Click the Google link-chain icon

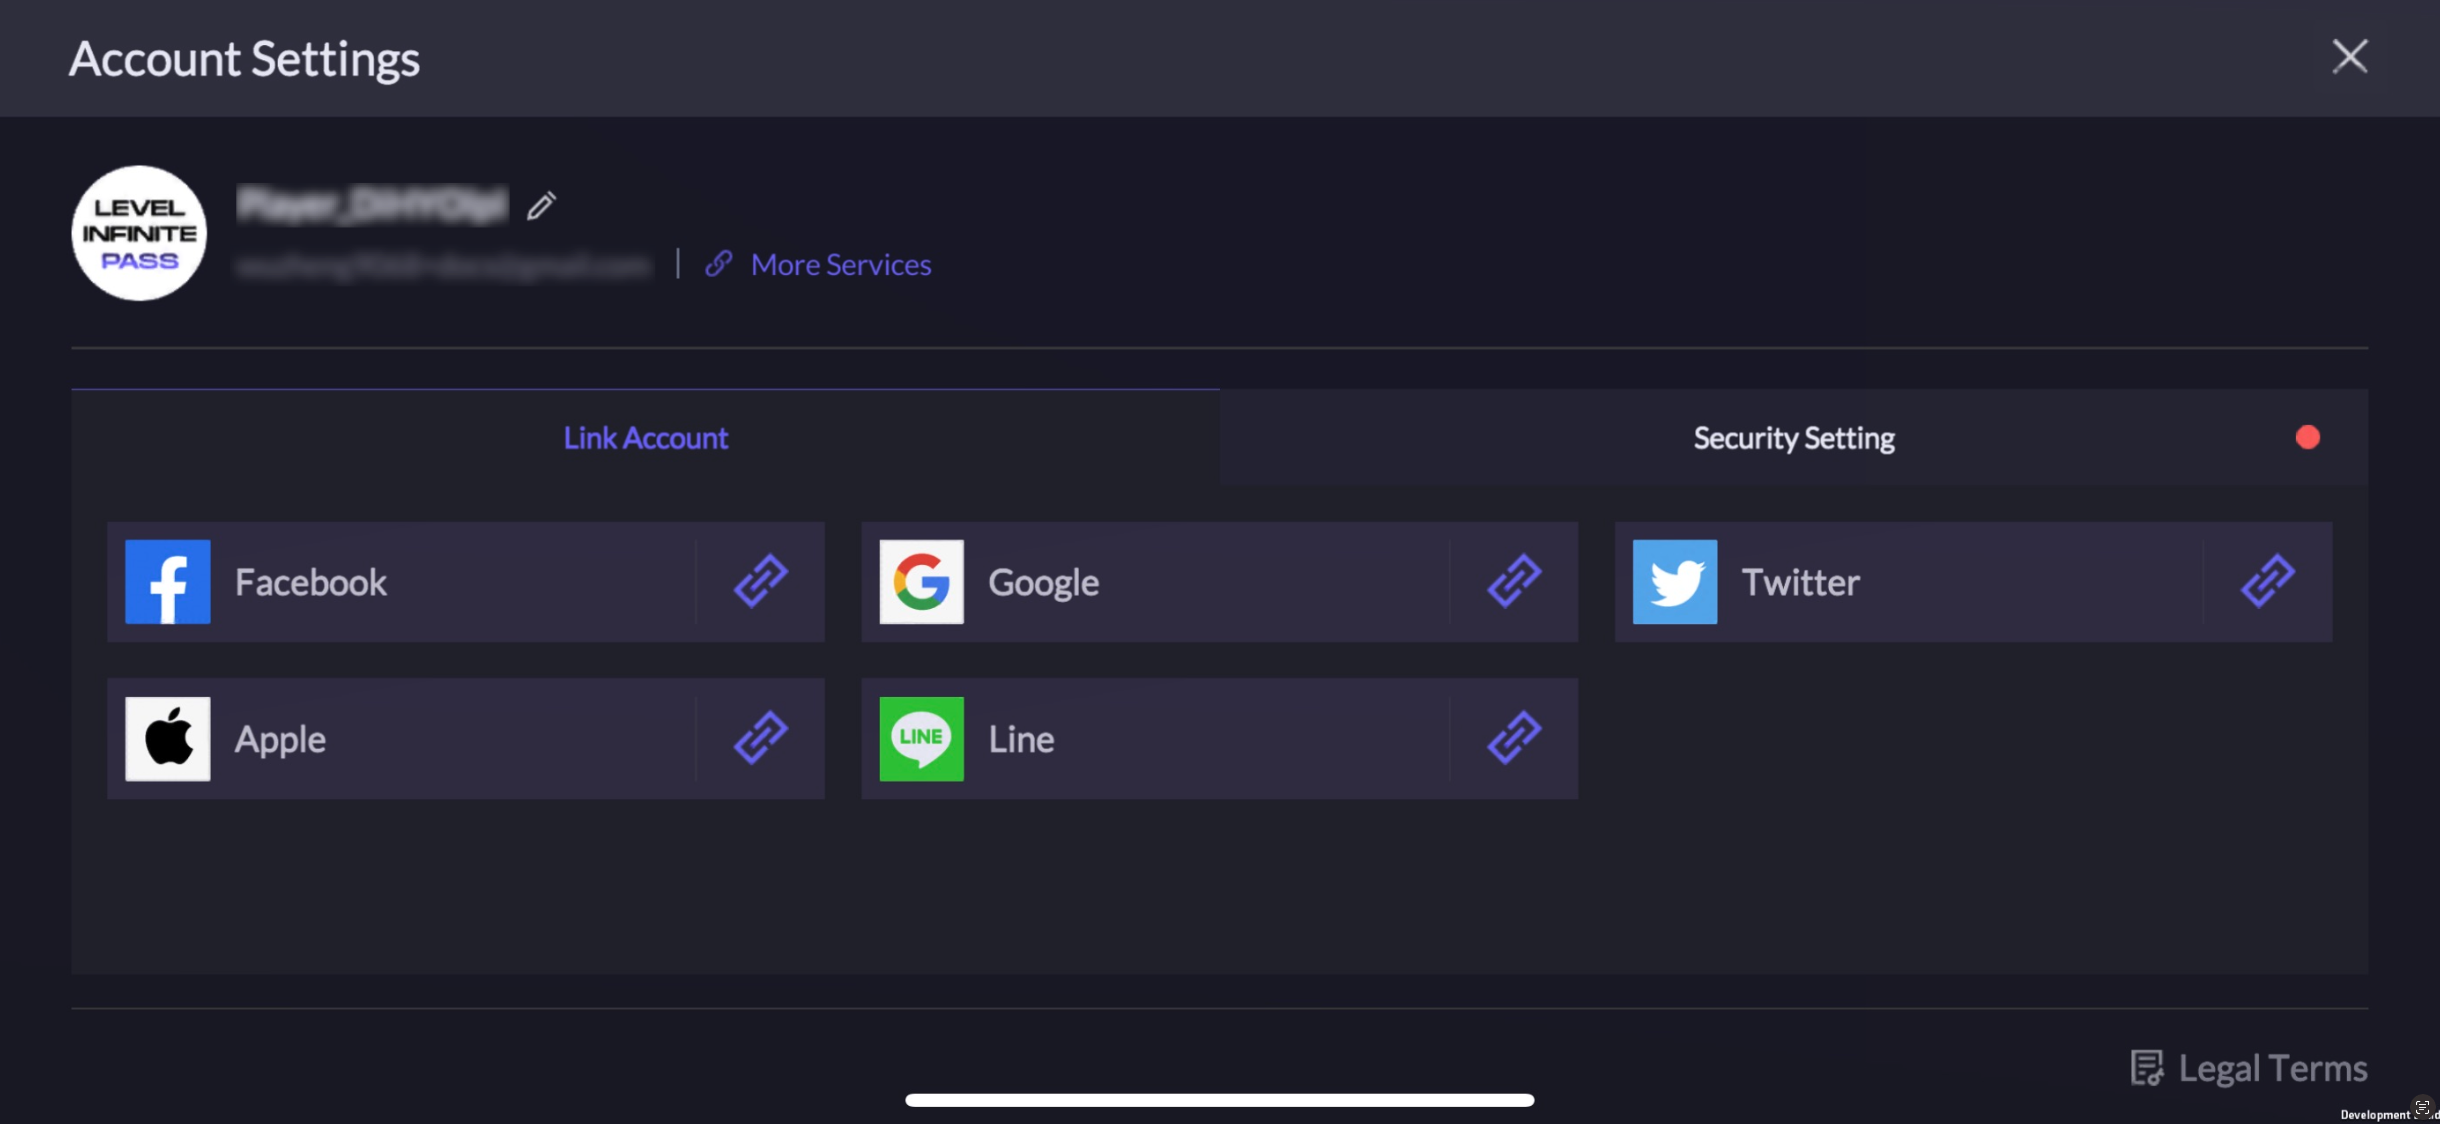click(1514, 581)
